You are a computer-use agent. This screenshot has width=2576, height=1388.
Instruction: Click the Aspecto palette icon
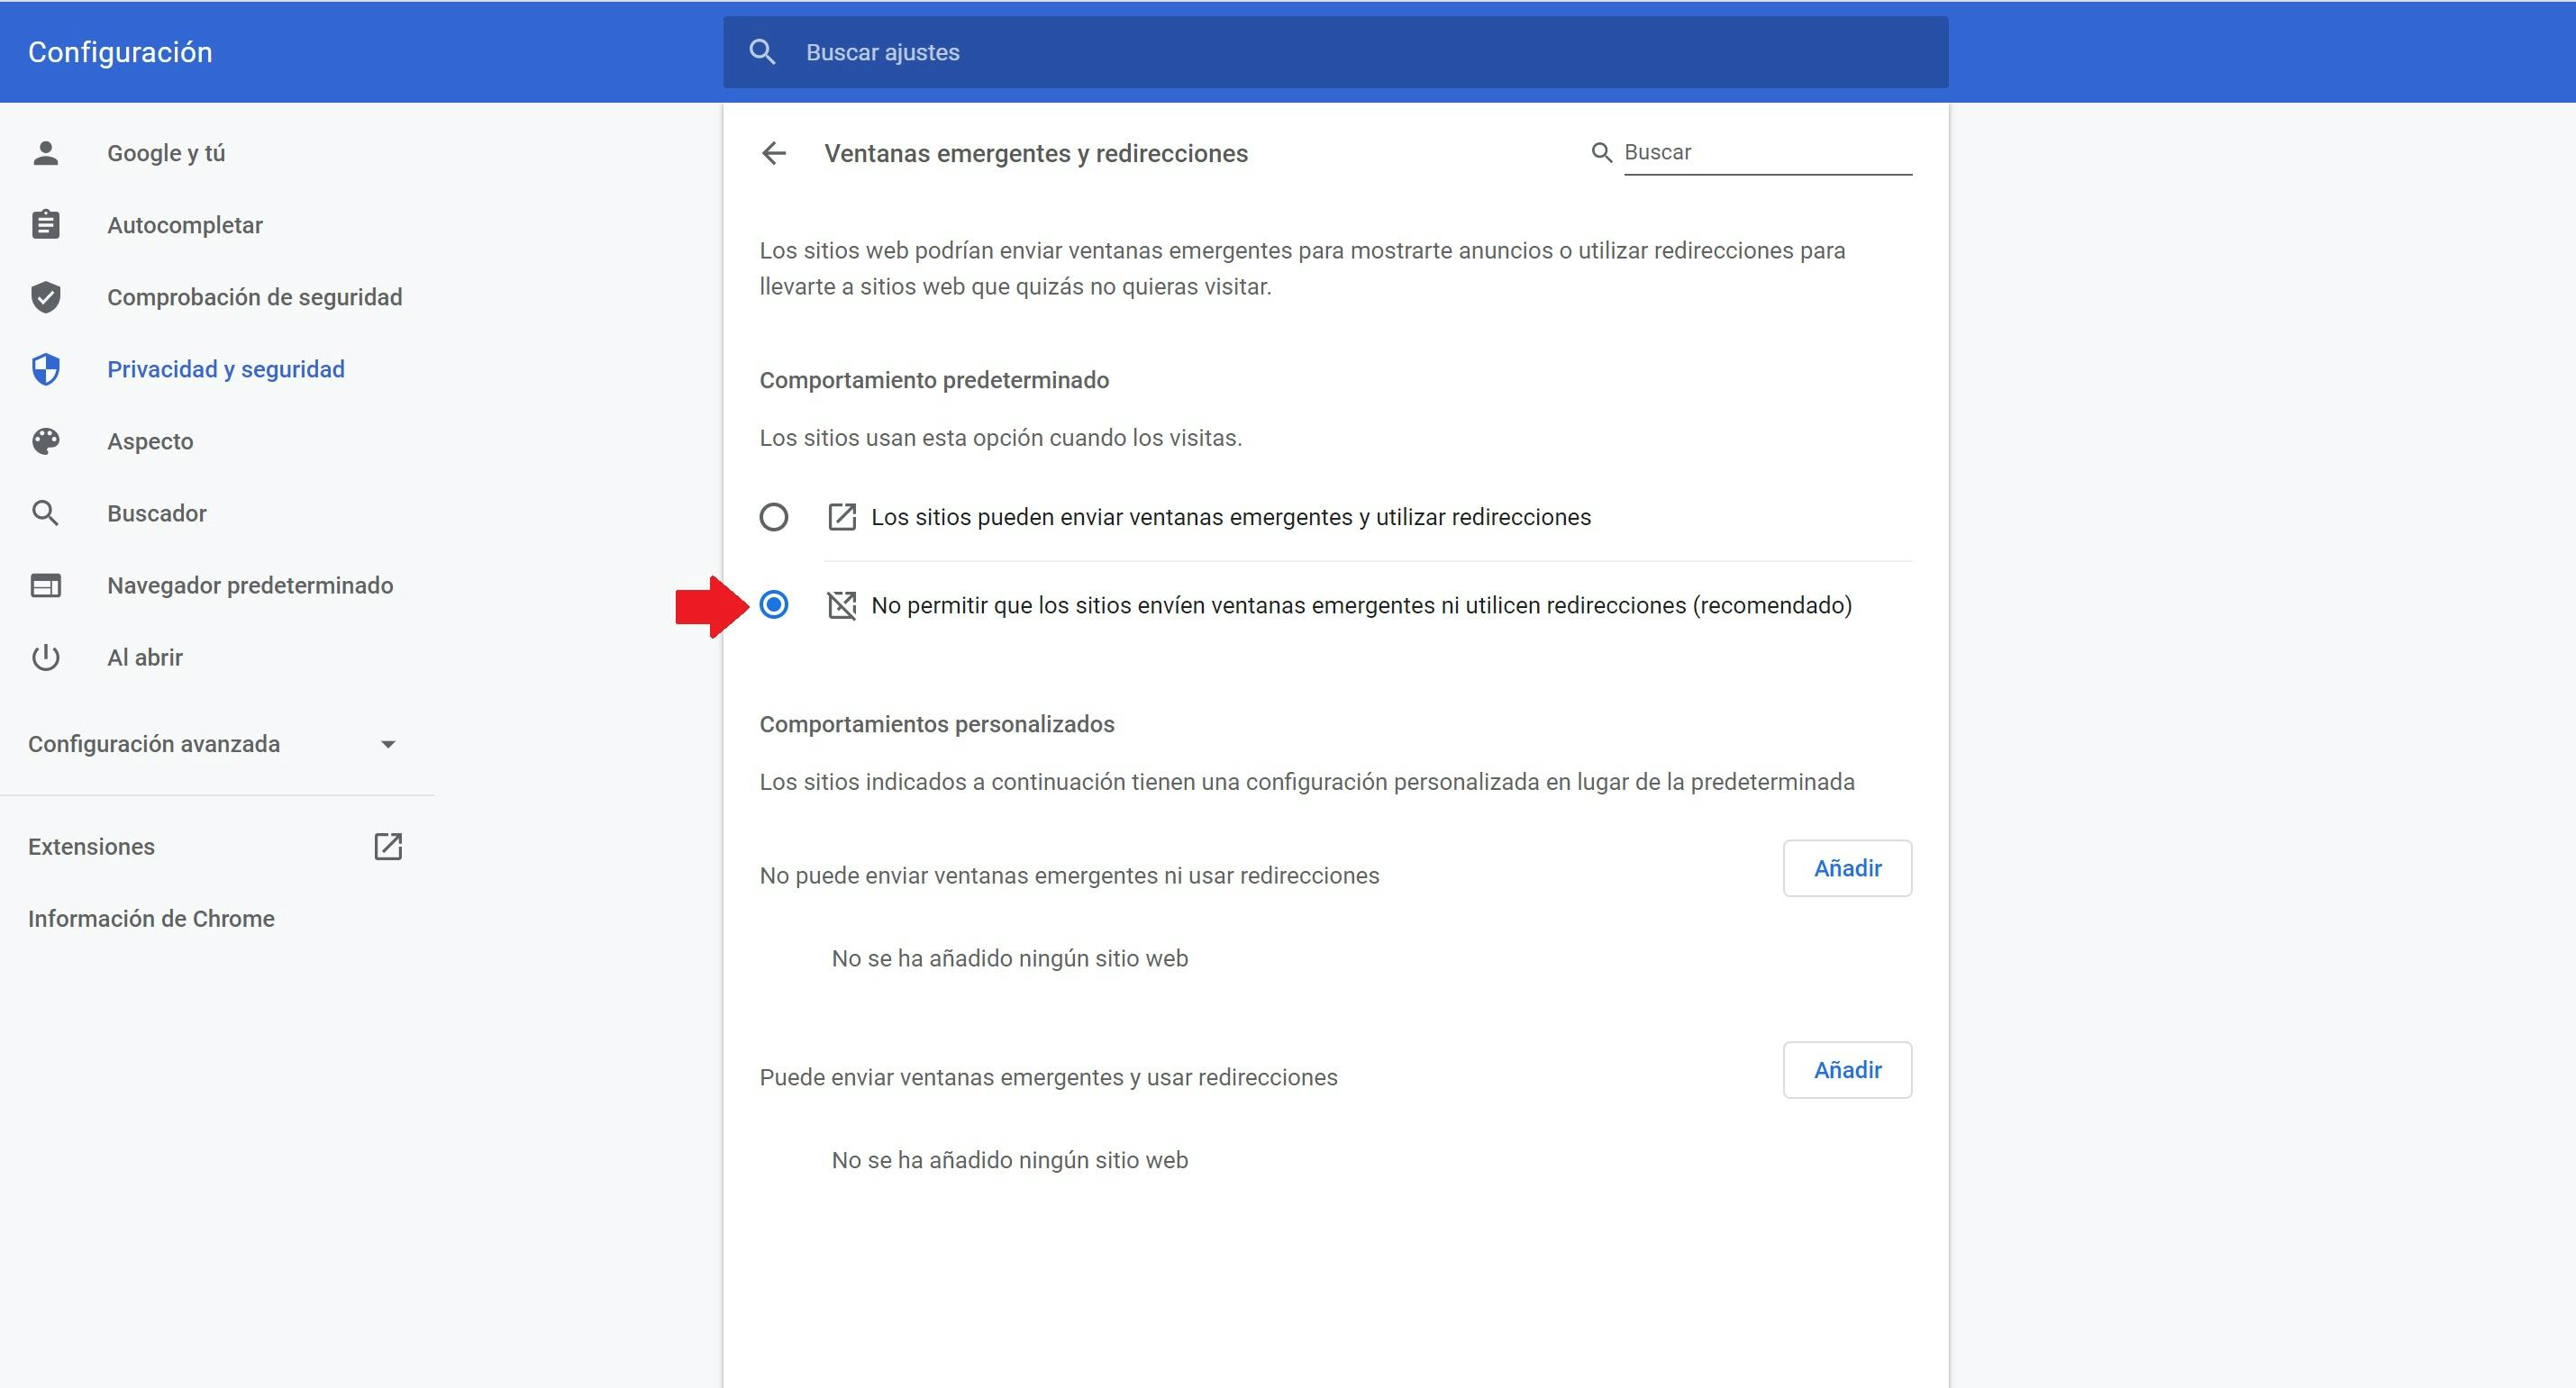click(46, 441)
